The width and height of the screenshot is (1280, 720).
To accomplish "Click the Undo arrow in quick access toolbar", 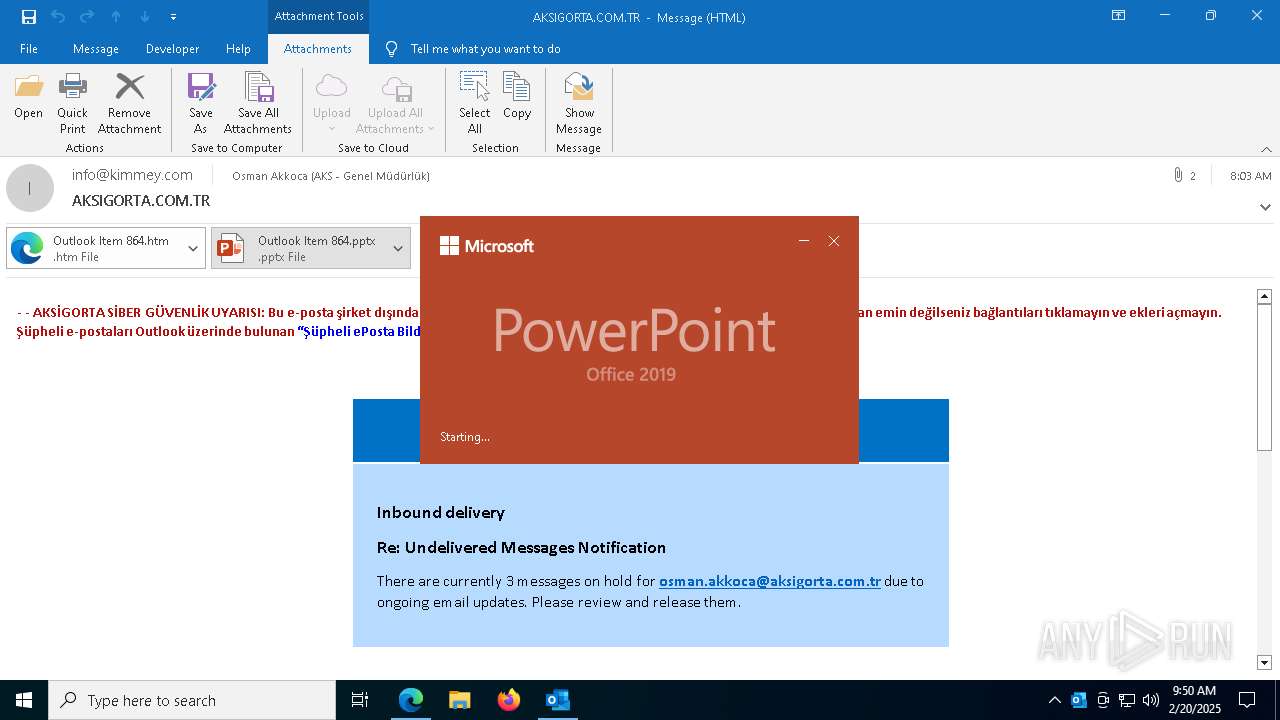I will coord(58,17).
